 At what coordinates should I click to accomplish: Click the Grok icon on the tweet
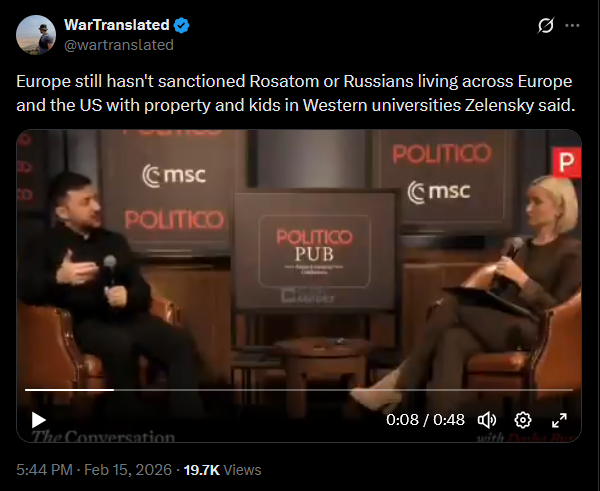pos(545,26)
